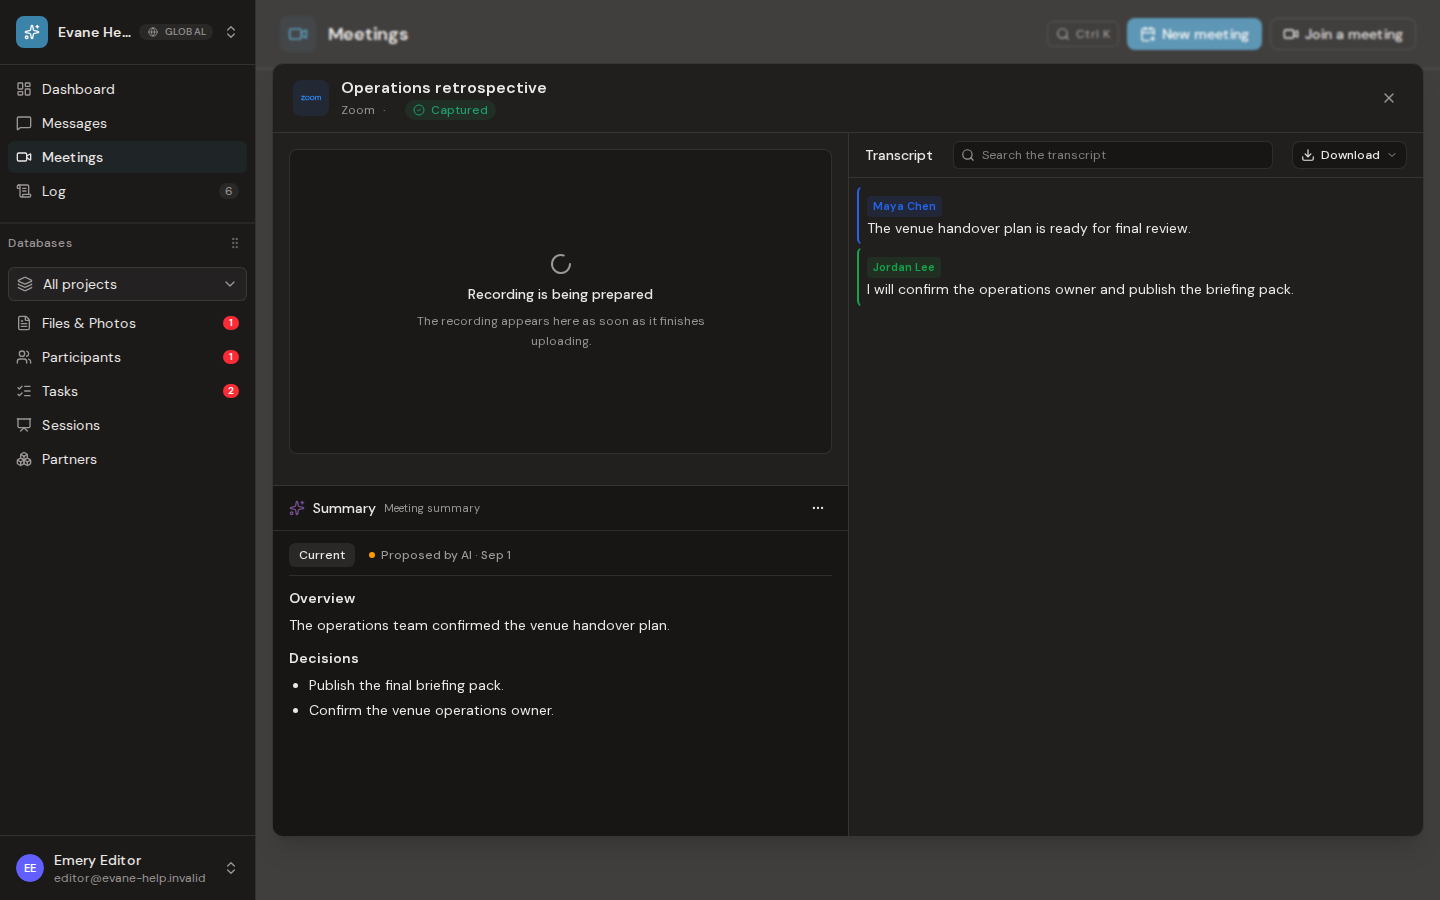Click the Tasks checklist icon
This screenshot has width=1440, height=900.
tap(24, 391)
